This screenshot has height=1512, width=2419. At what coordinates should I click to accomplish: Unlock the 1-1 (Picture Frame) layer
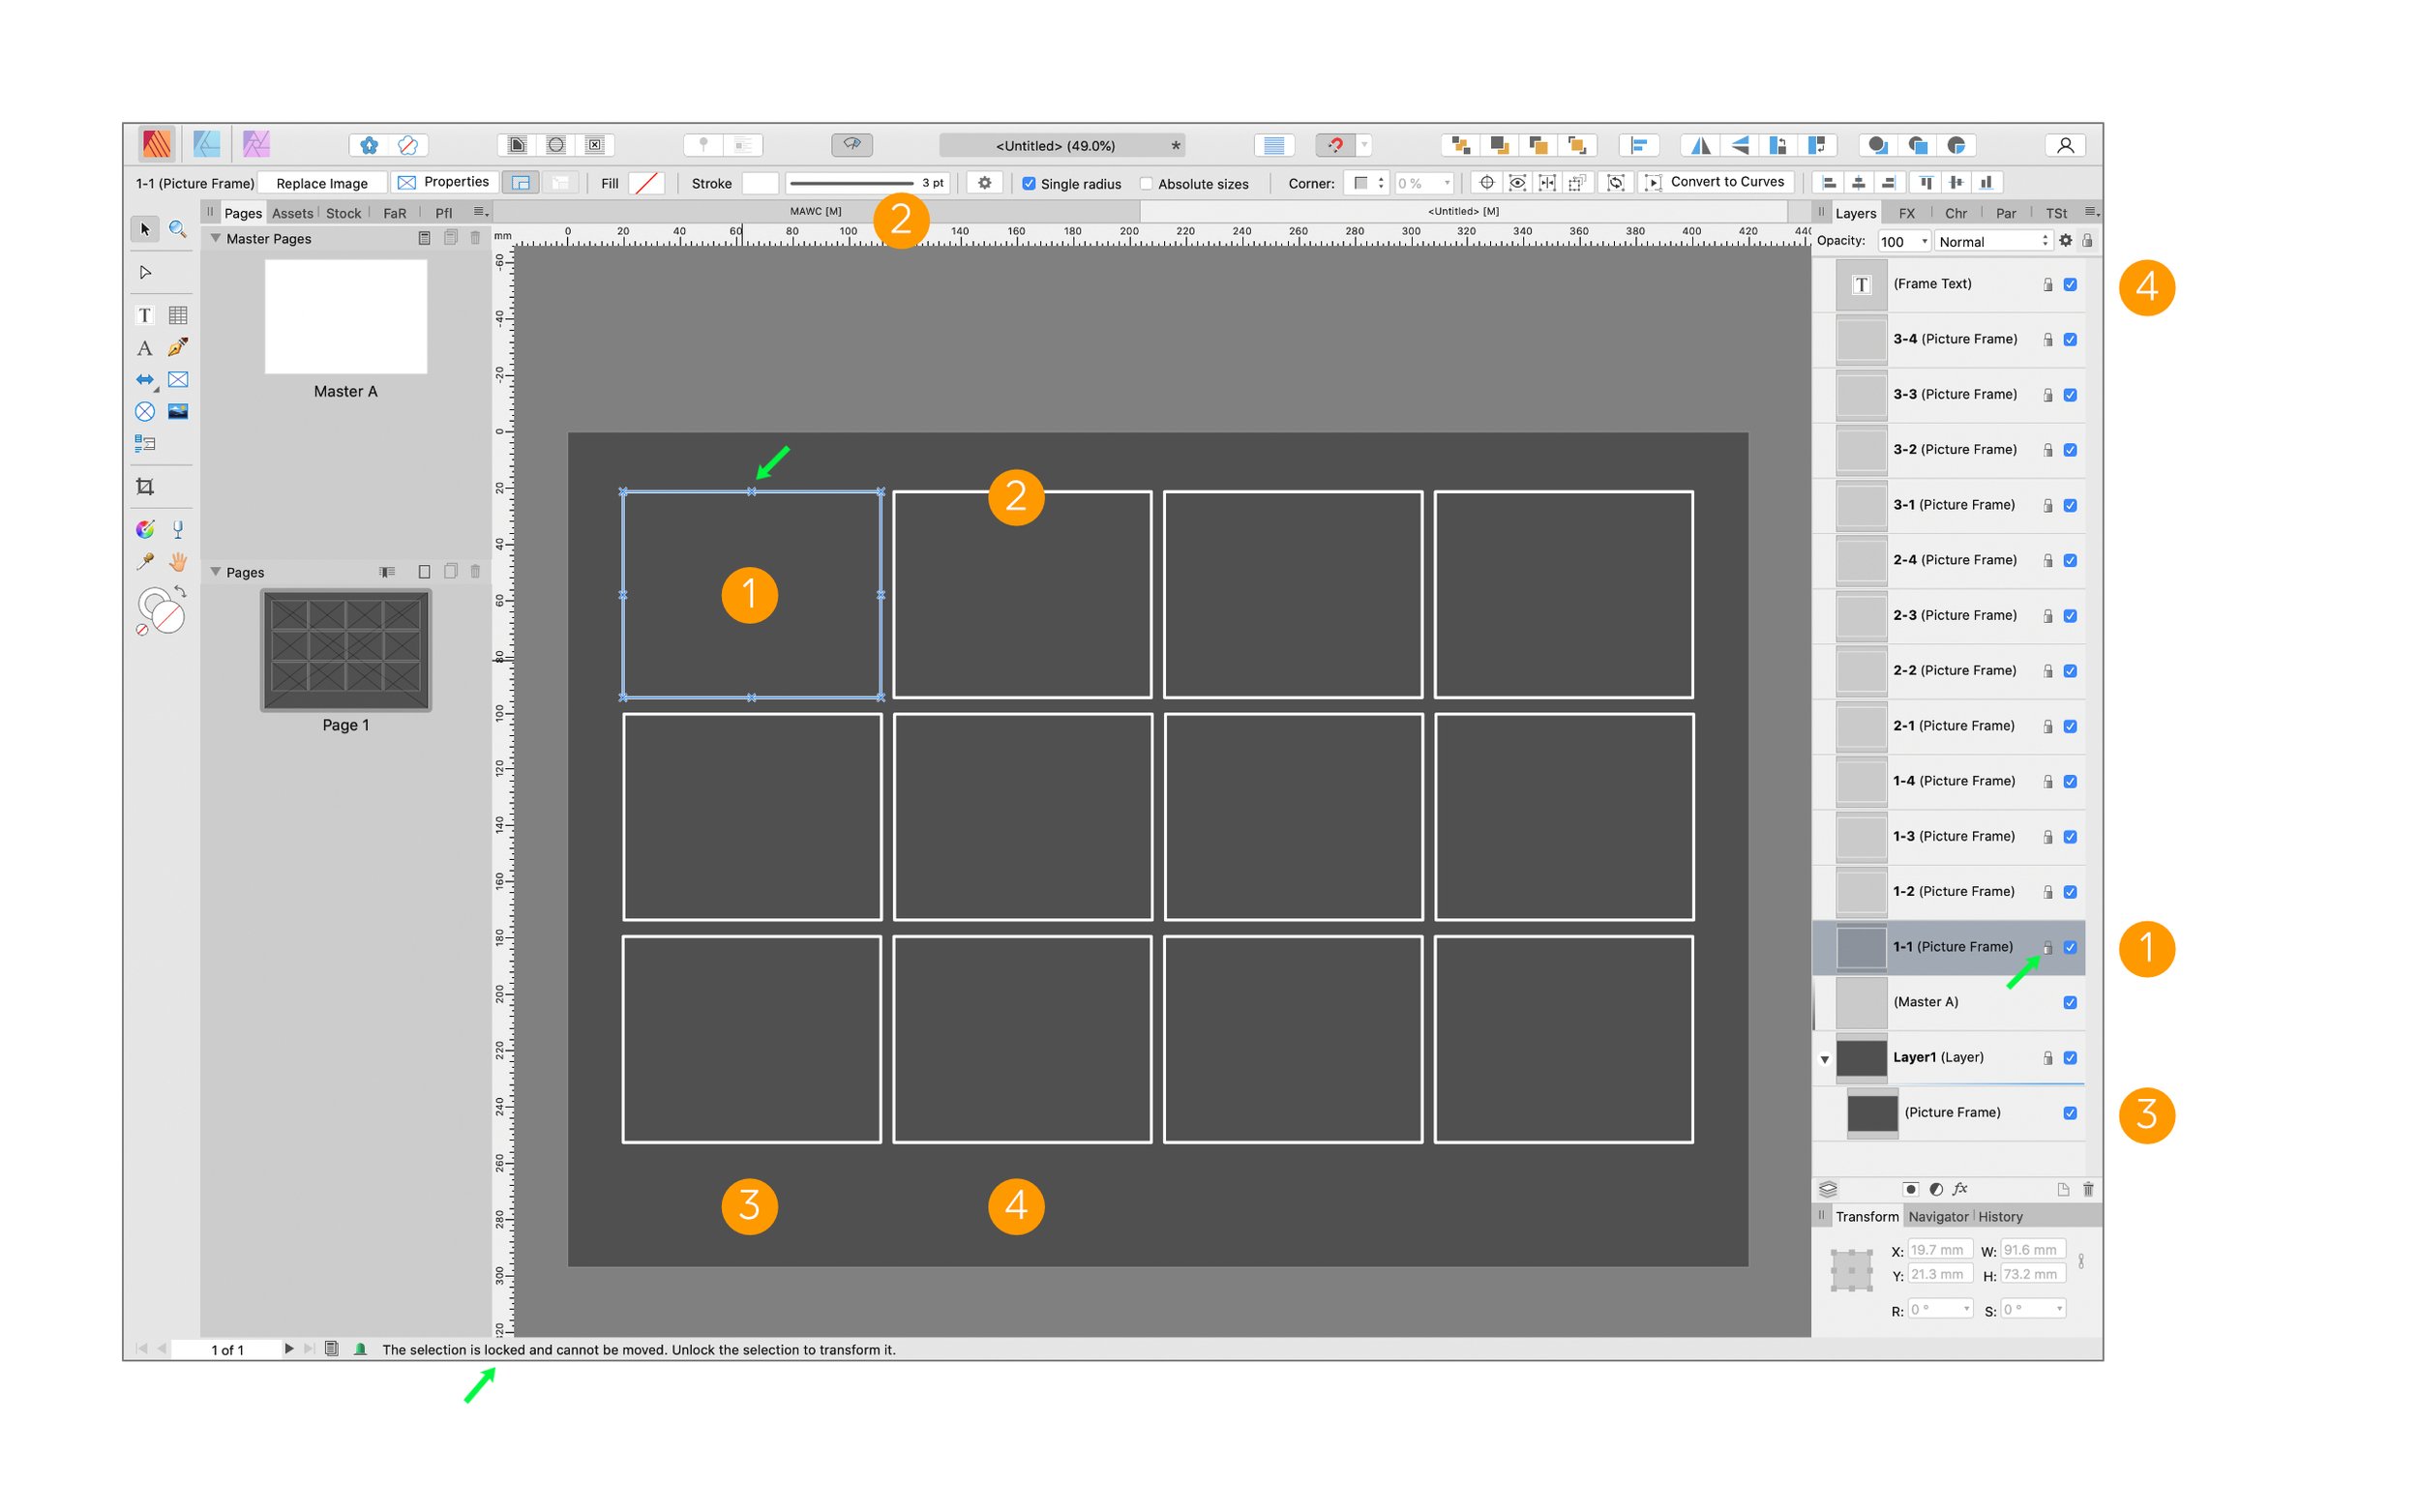point(2048,947)
